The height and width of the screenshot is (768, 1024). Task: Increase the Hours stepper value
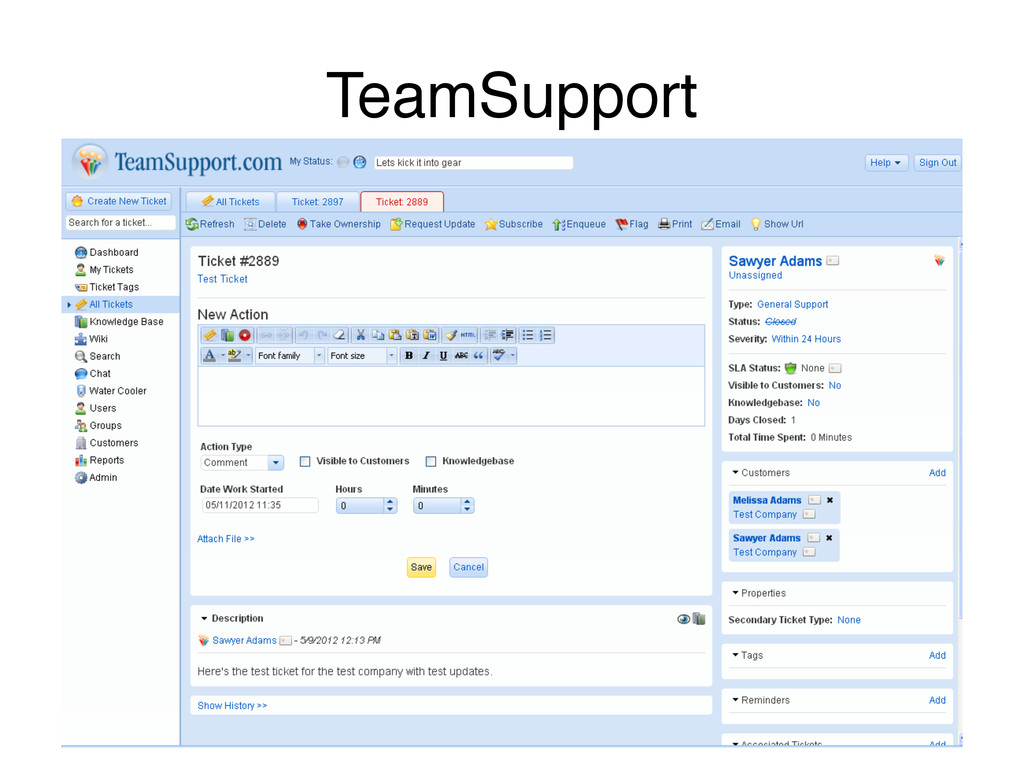390,502
